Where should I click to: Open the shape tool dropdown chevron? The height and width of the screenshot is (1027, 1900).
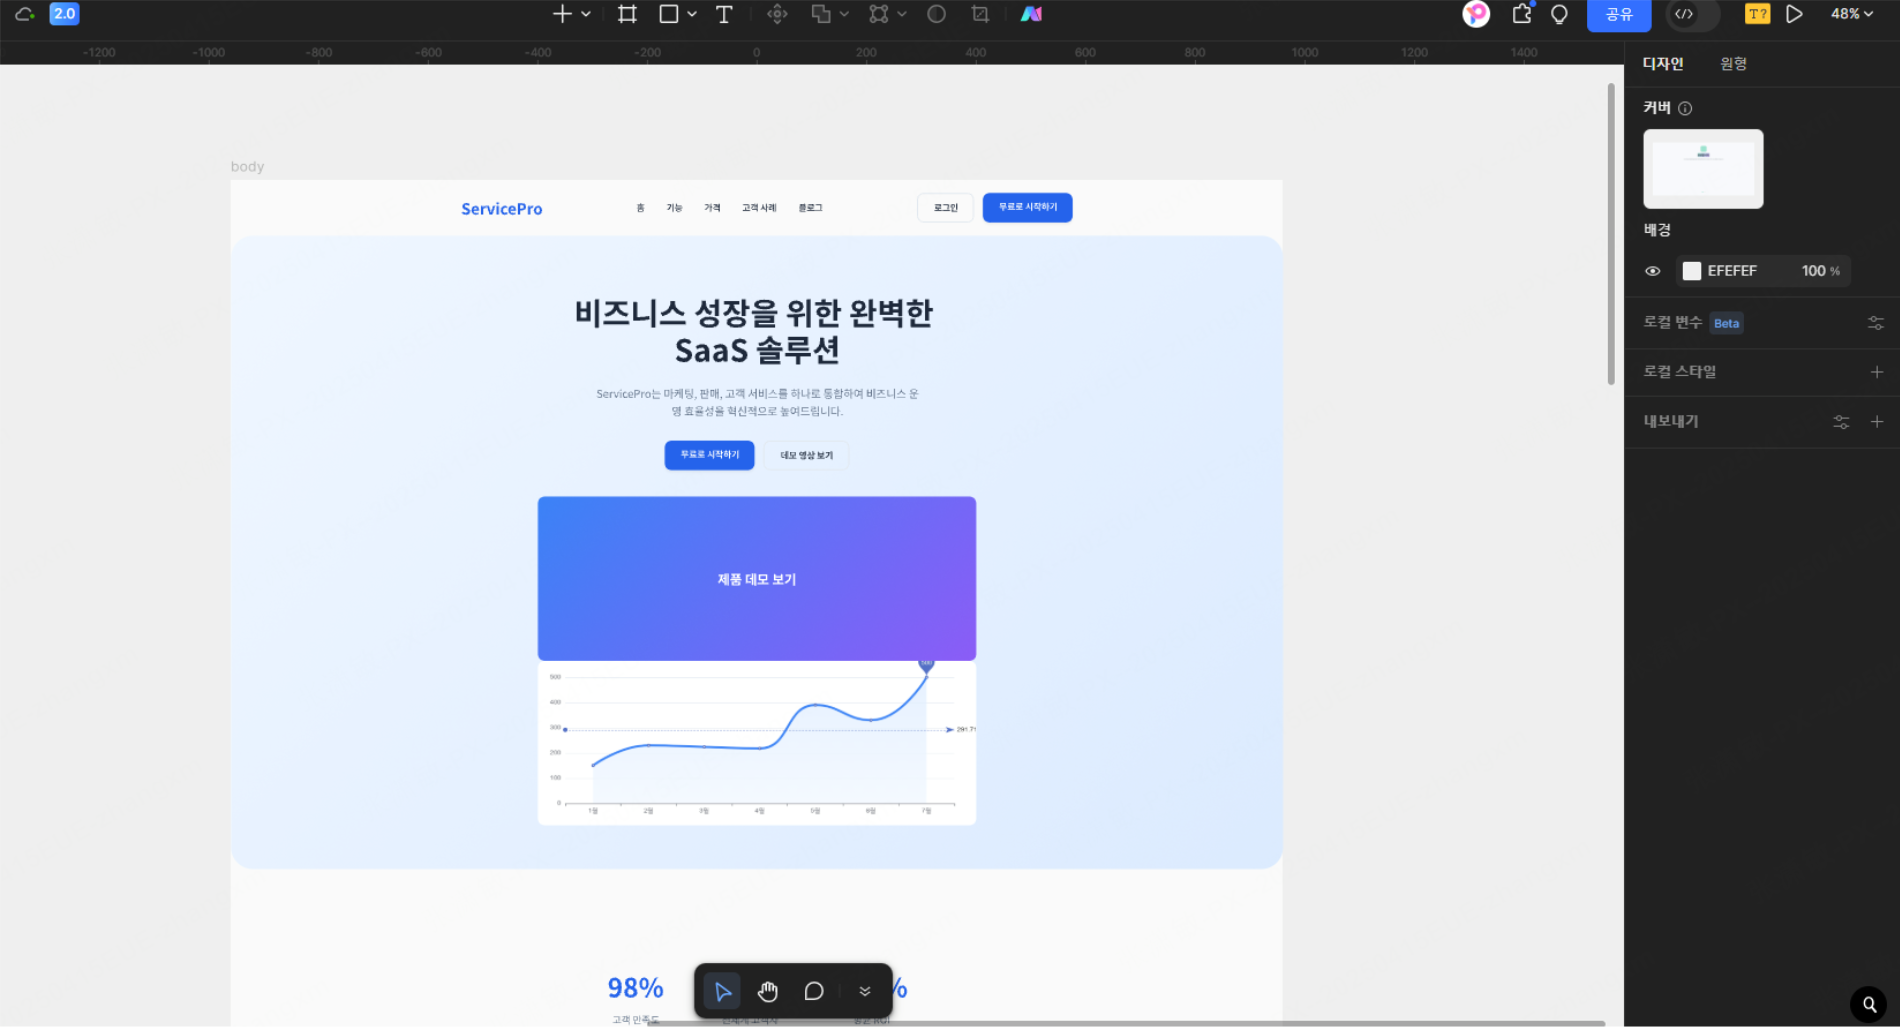(x=691, y=14)
